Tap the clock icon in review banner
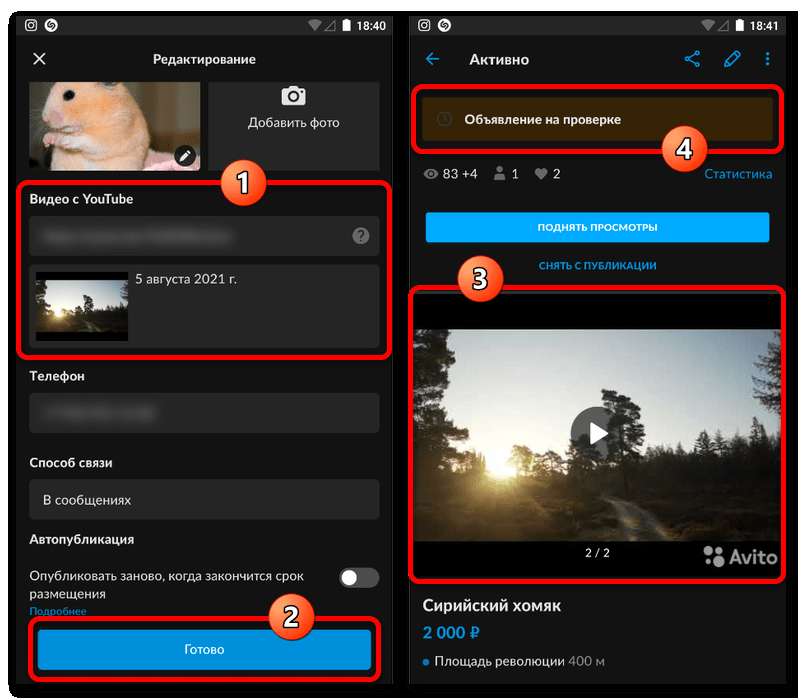The height and width of the screenshot is (700, 802). (444, 119)
